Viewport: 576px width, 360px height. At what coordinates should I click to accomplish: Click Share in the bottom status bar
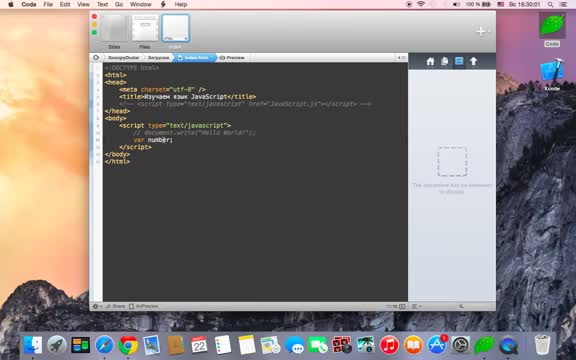point(115,306)
